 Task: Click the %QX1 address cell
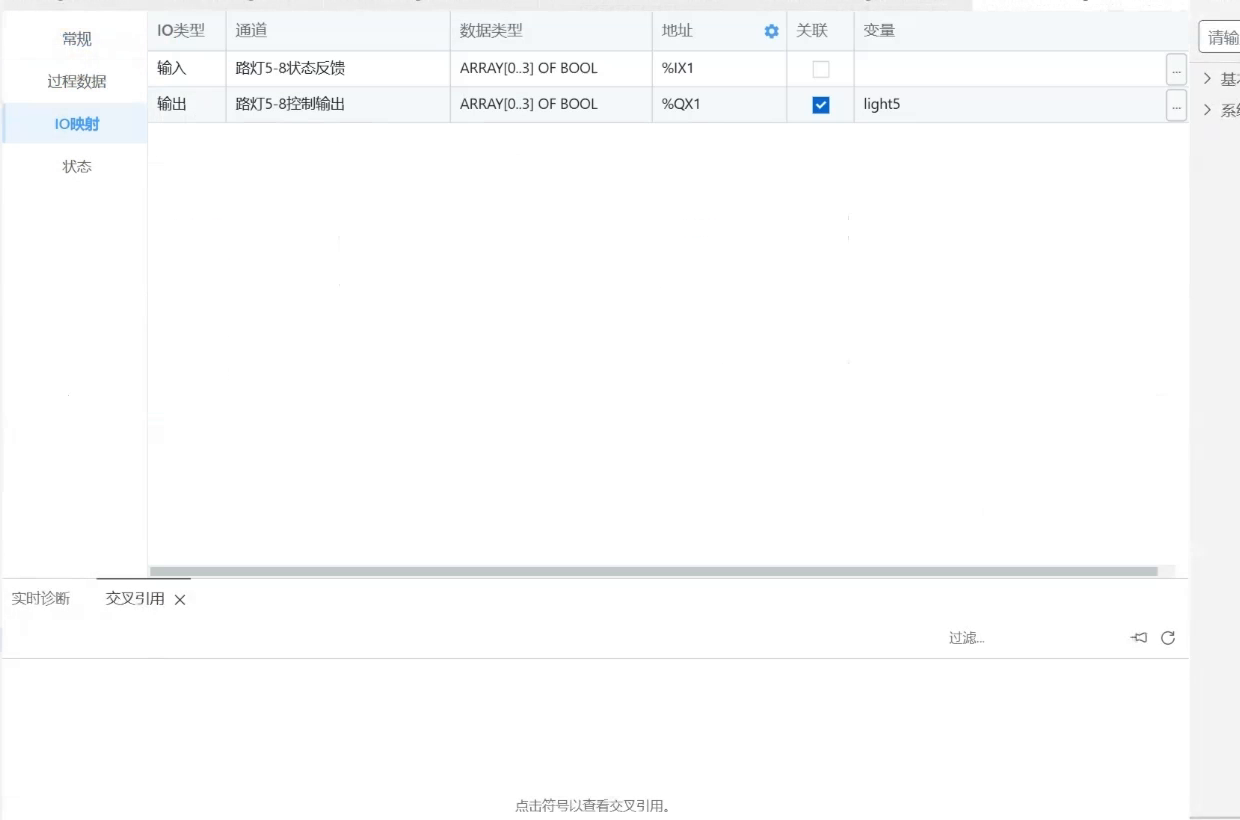pyautogui.click(x=719, y=105)
